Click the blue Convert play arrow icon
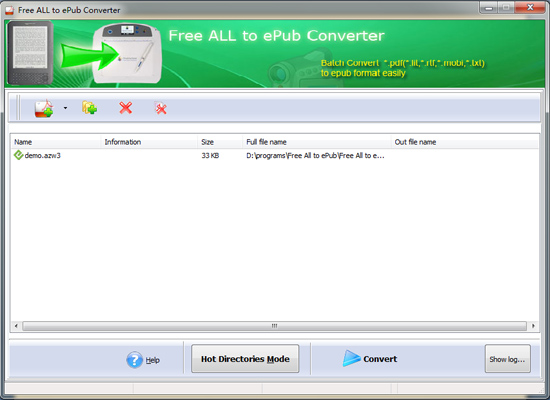This screenshot has width=550, height=400. [x=351, y=358]
